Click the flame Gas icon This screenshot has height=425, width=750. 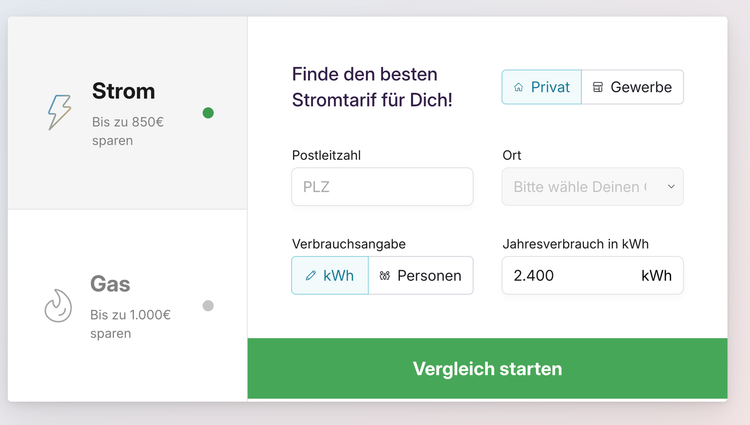[x=58, y=305]
